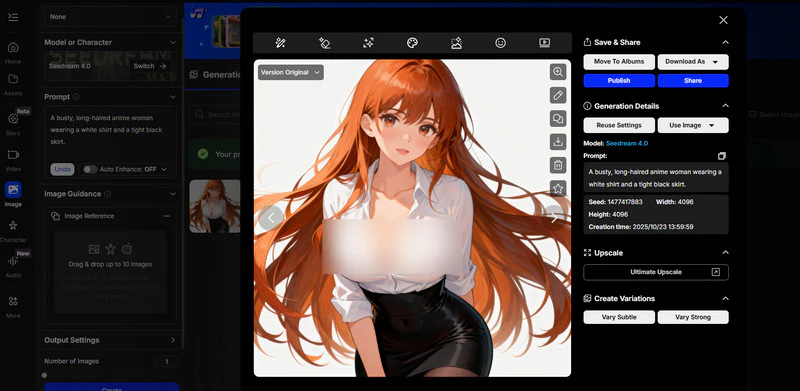Open Home in left sidebar

(x=13, y=53)
